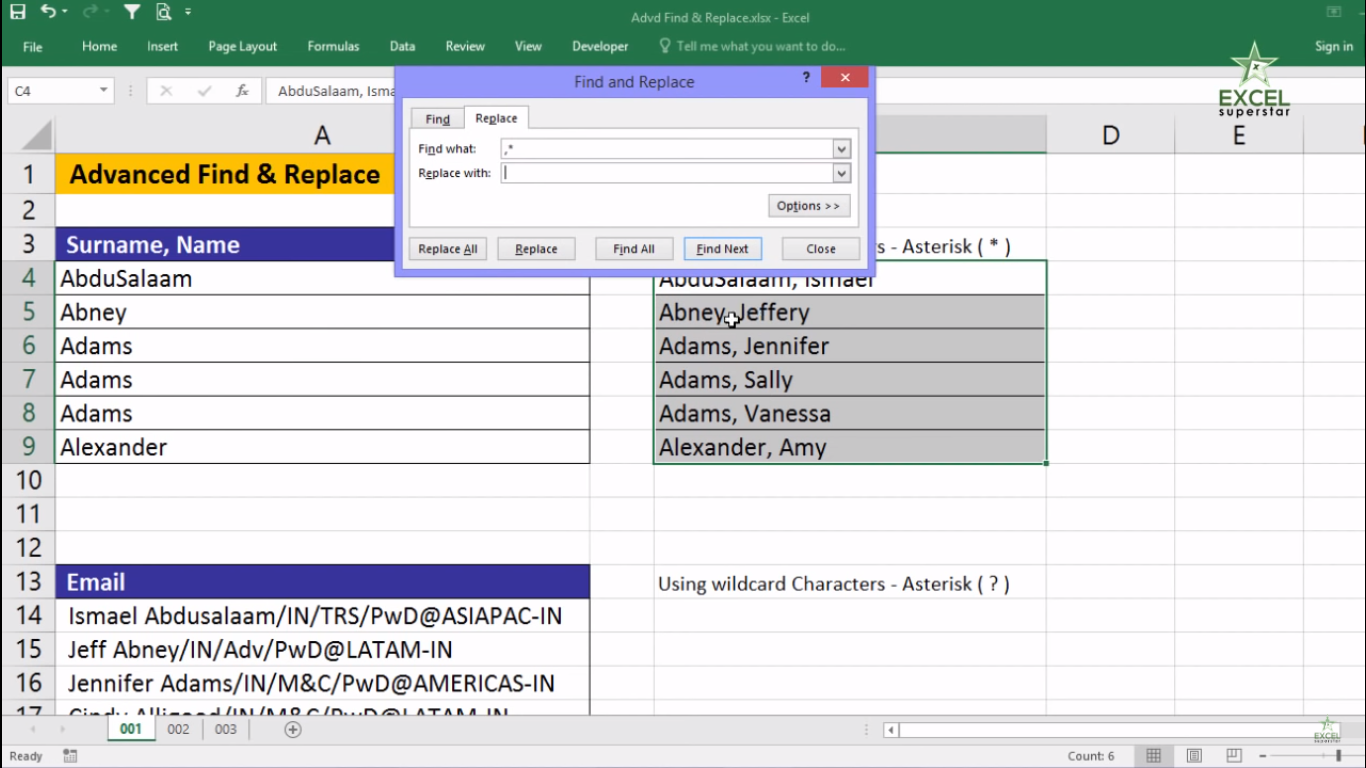Click the Tell me lightbulb search box
The image size is (1366, 768).
752,46
